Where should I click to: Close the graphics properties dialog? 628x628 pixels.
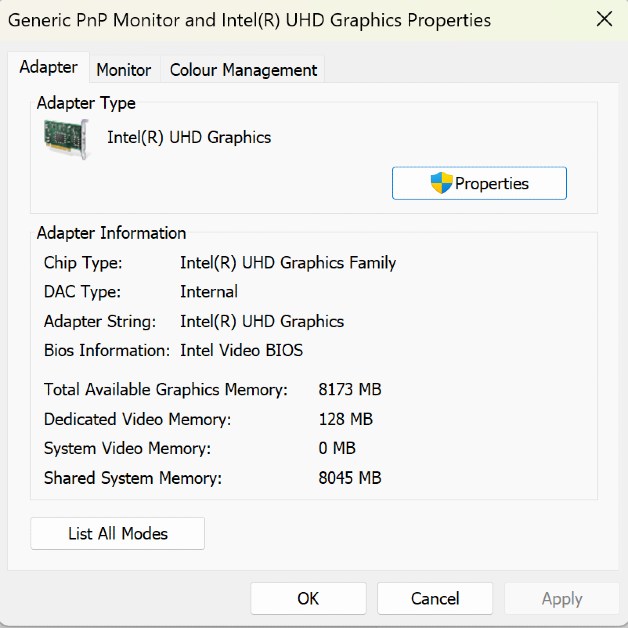pyautogui.click(x=604, y=19)
